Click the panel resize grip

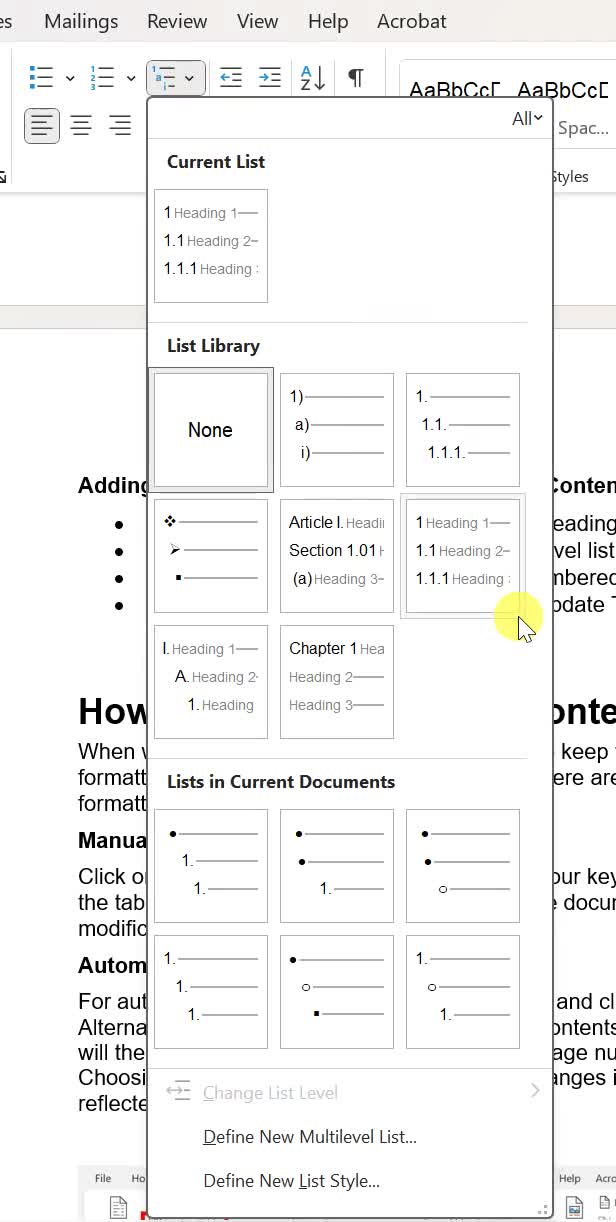click(544, 1210)
